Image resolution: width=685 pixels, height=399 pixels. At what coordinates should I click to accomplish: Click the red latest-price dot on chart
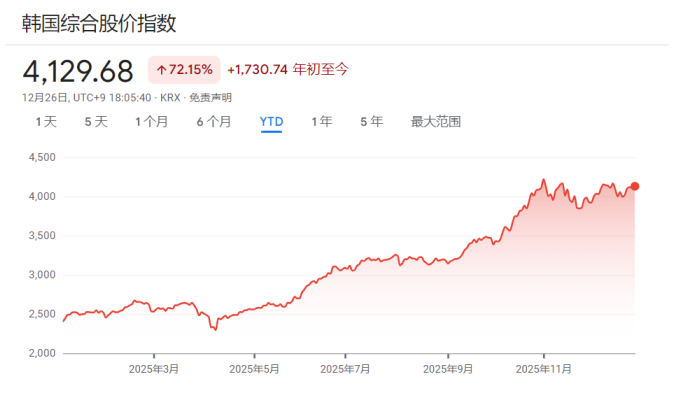pyautogui.click(x=635, y=186)
